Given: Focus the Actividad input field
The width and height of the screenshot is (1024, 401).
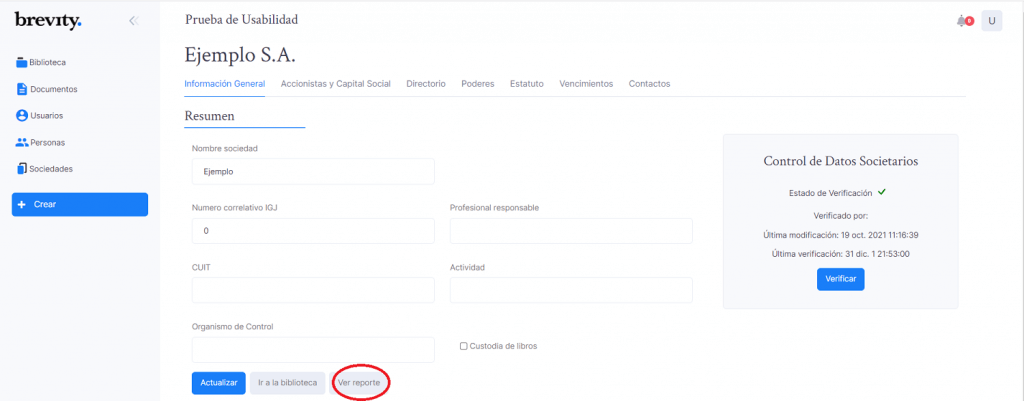Looking at the screenshot, I should tap(571, 290).
